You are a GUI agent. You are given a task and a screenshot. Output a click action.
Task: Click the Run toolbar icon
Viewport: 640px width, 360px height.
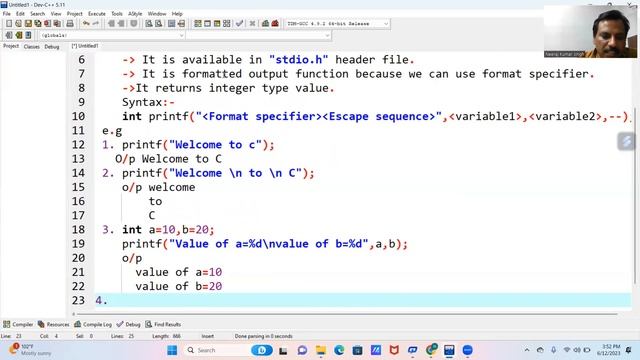coord(207,24)
